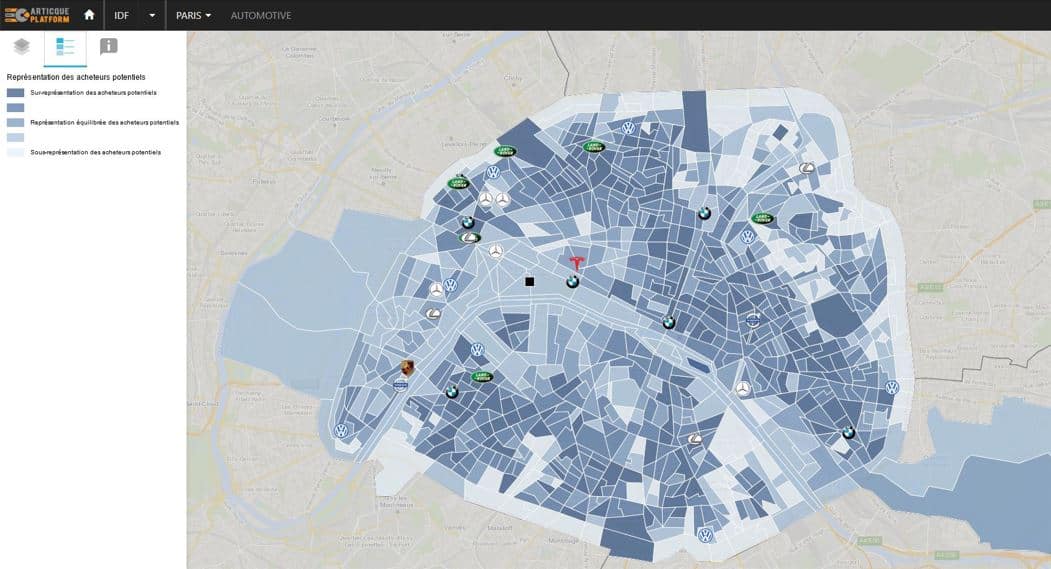Click the BMW marker just below Tesla
This screenshot has height=569, width=1051.
tap(572, 282)
